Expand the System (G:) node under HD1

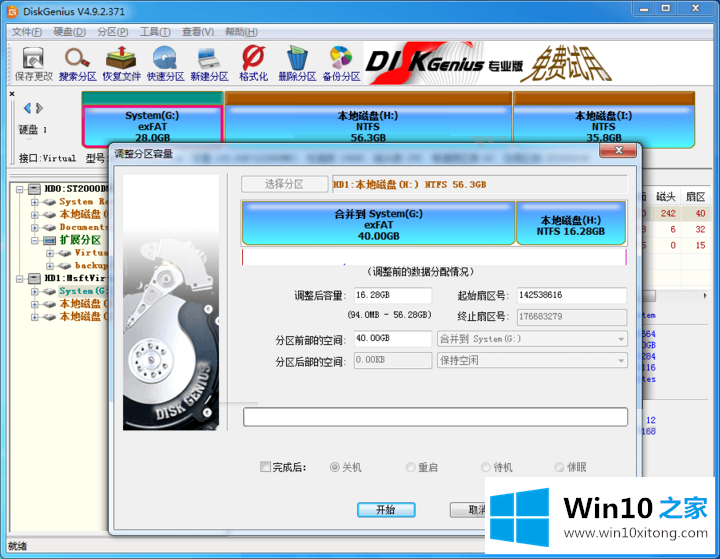pos(35,291)
